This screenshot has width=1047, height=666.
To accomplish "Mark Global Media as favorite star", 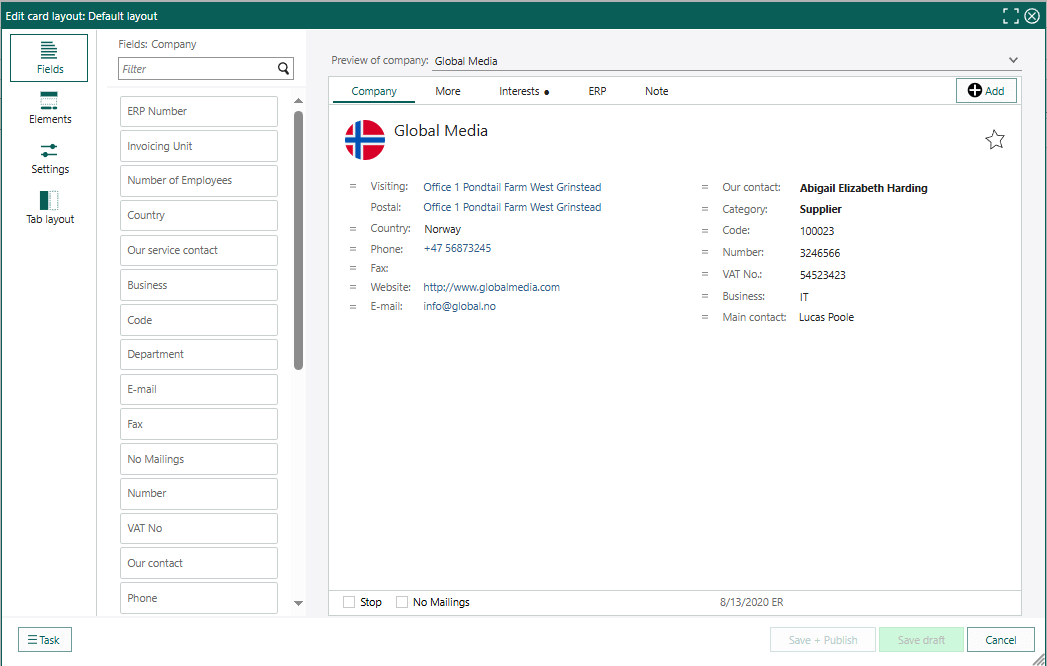I will coord(995,140).
